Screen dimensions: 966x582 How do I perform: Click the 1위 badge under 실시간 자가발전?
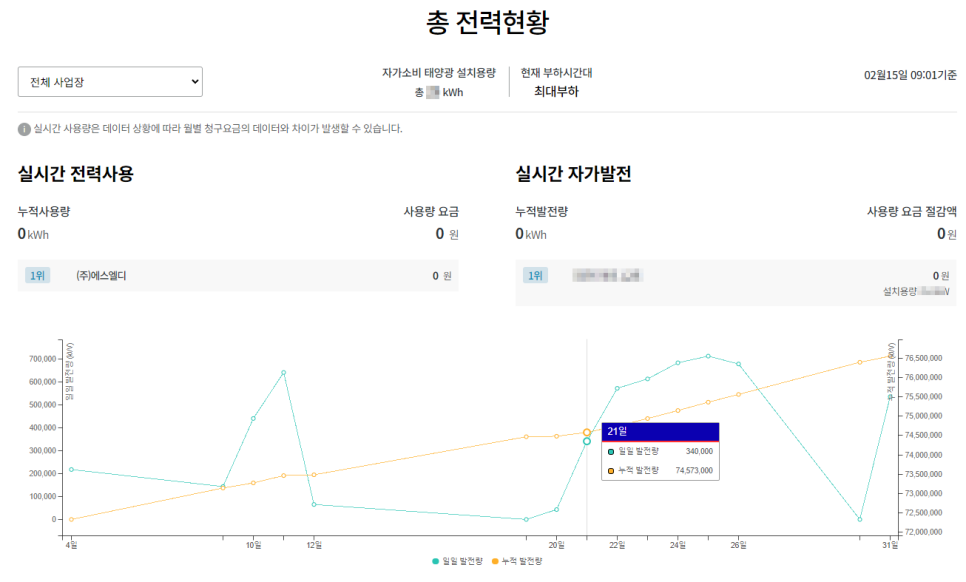point(535,276)
